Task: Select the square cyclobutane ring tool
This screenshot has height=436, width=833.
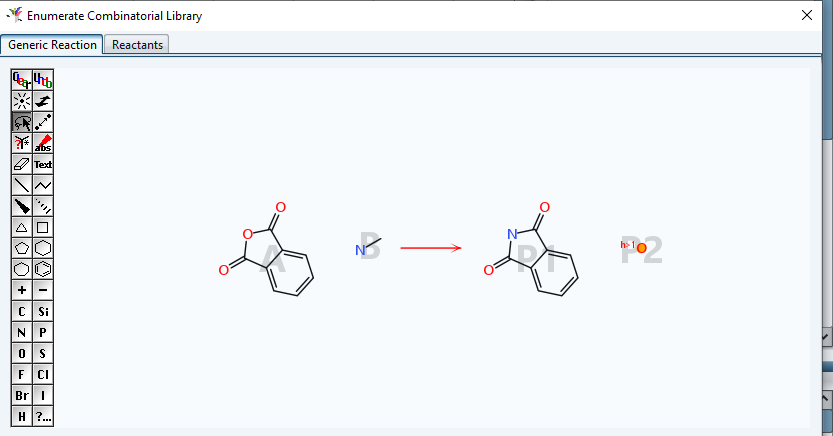Action: coord(43,227)
